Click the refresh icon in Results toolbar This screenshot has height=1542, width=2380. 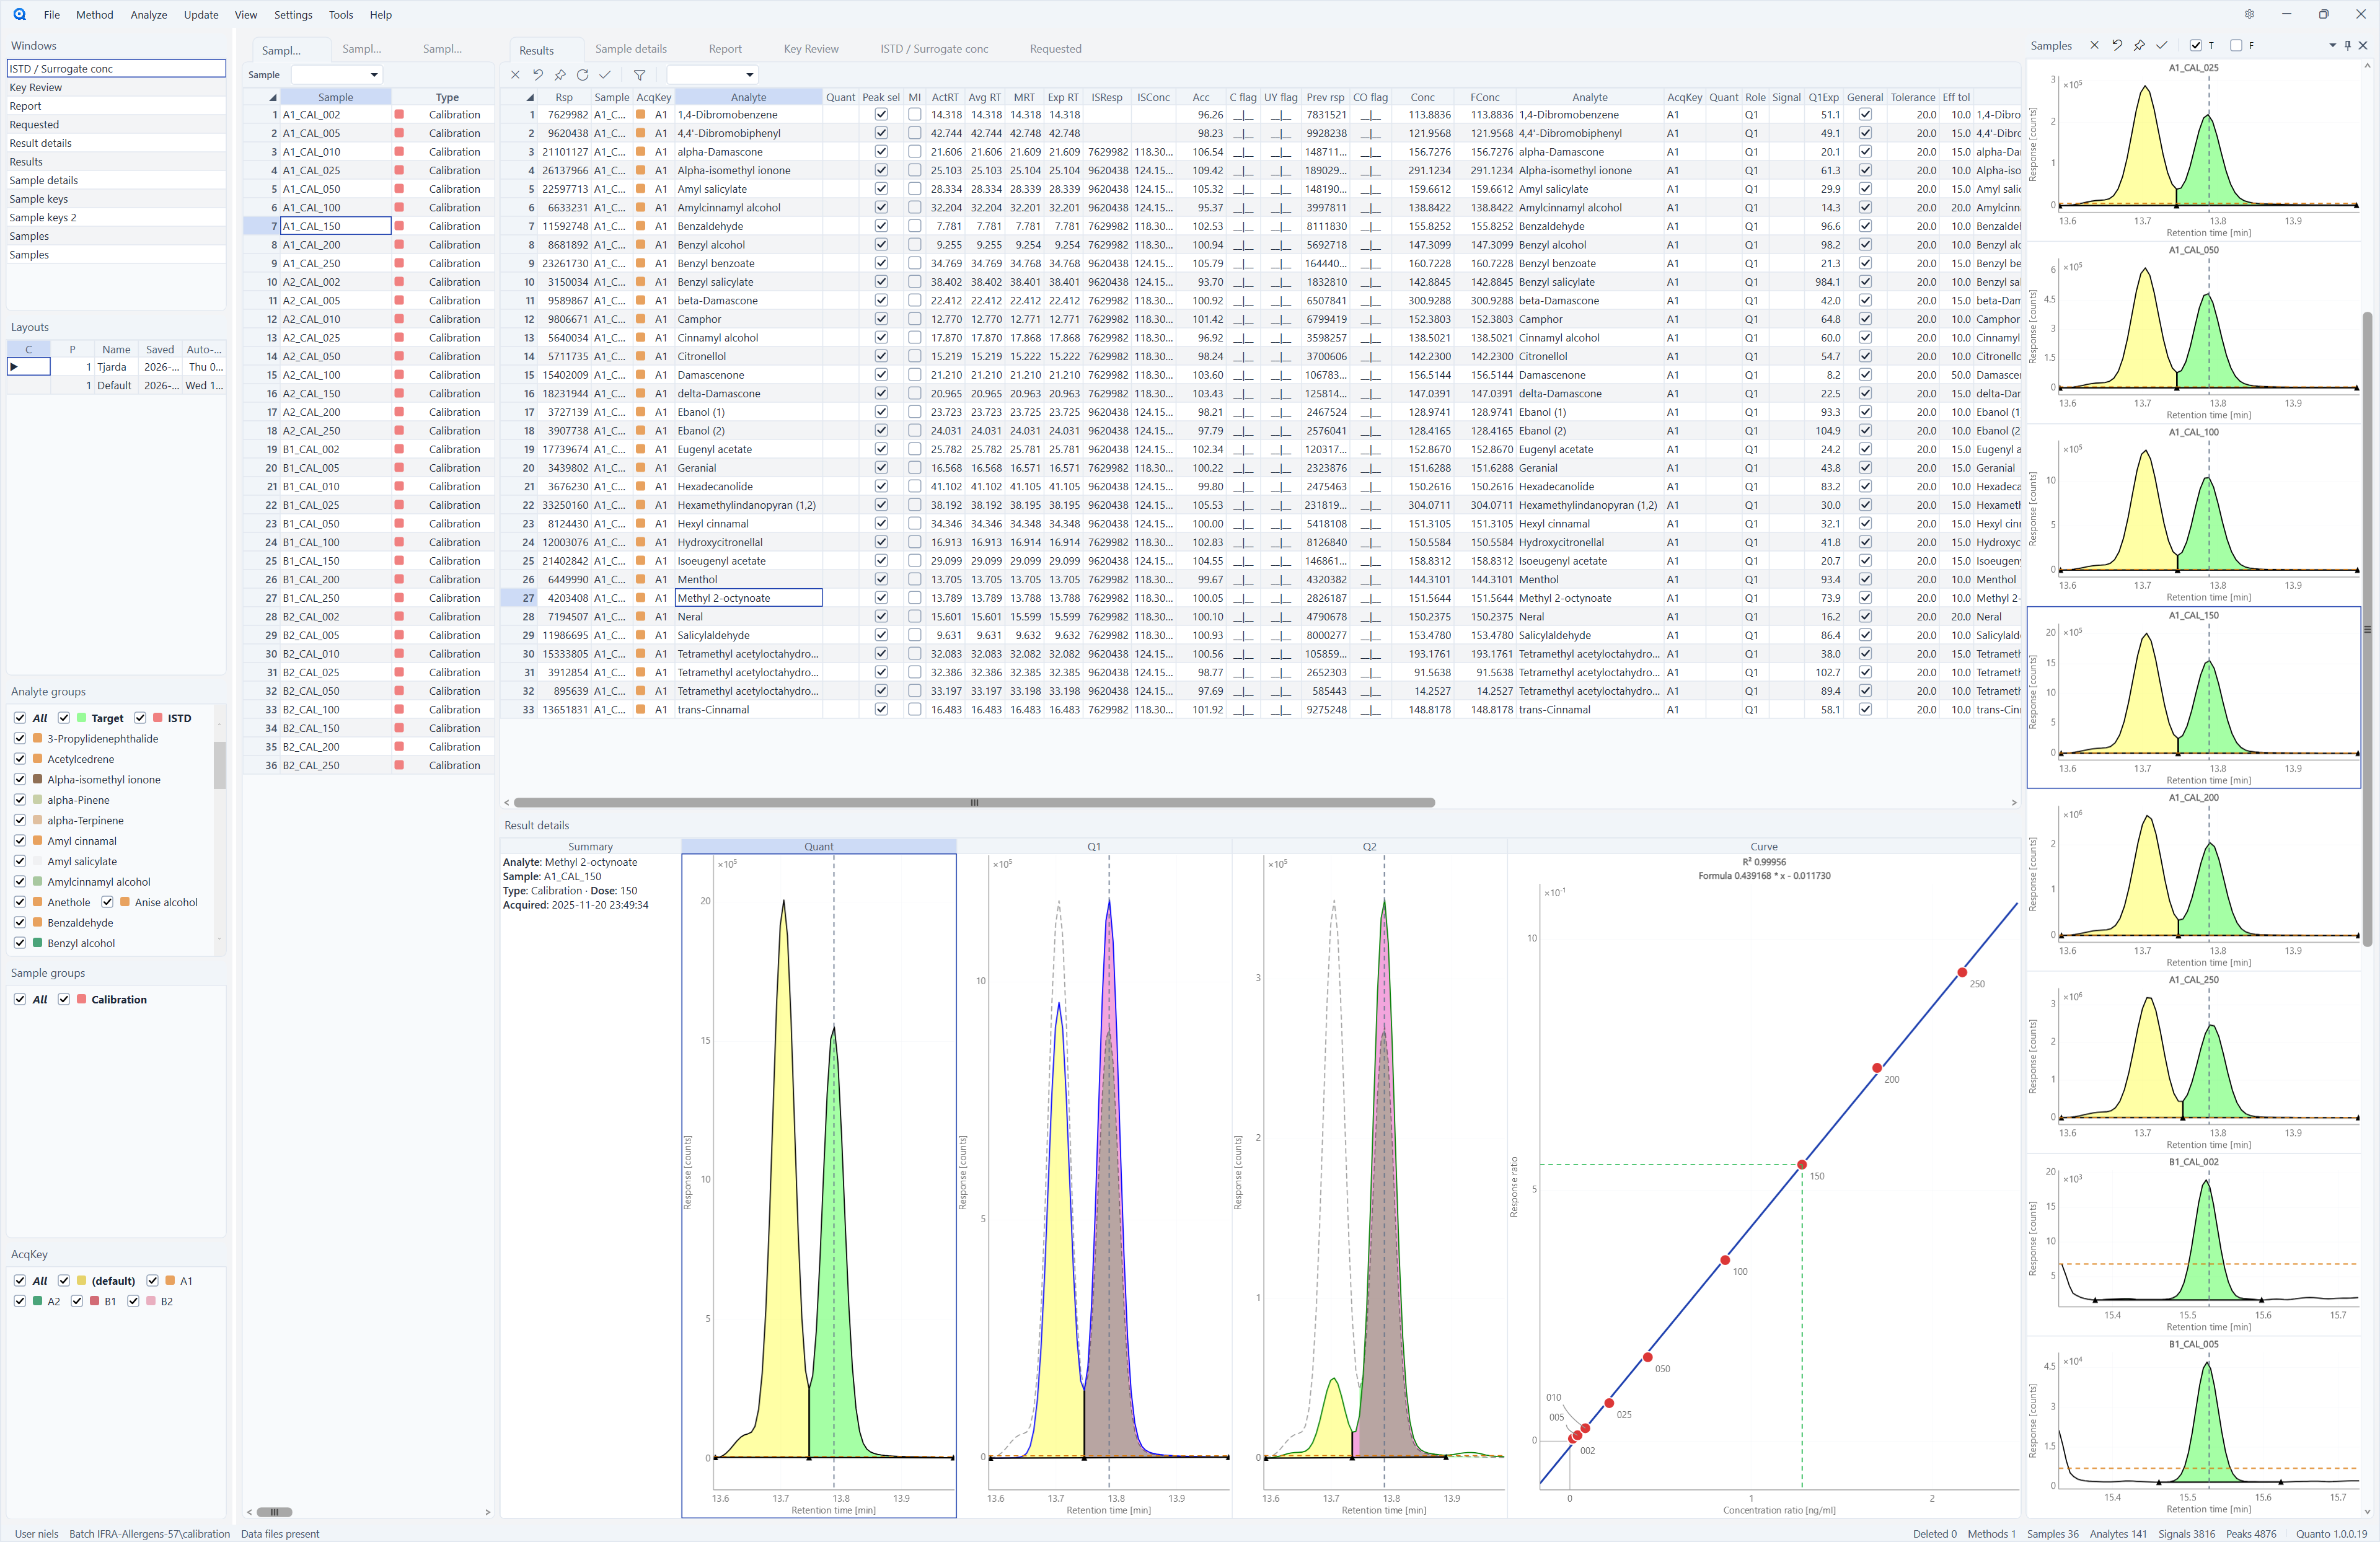pos(582,75)
